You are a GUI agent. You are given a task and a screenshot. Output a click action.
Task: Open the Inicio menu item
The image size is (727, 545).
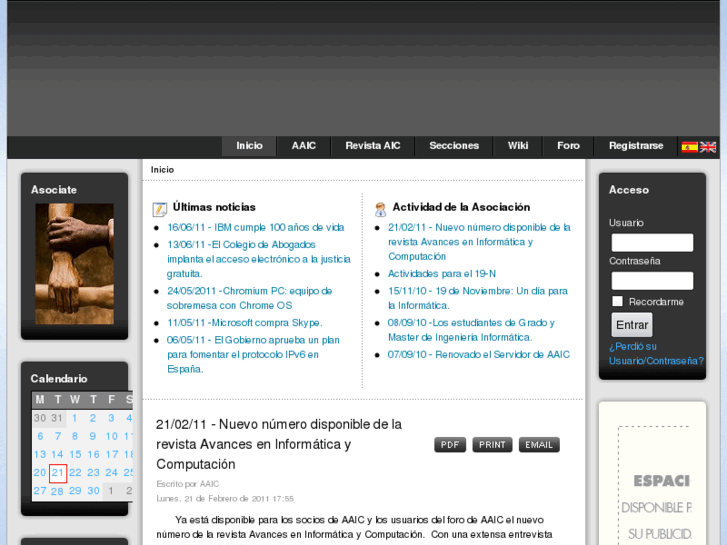(x=249, y=146)
